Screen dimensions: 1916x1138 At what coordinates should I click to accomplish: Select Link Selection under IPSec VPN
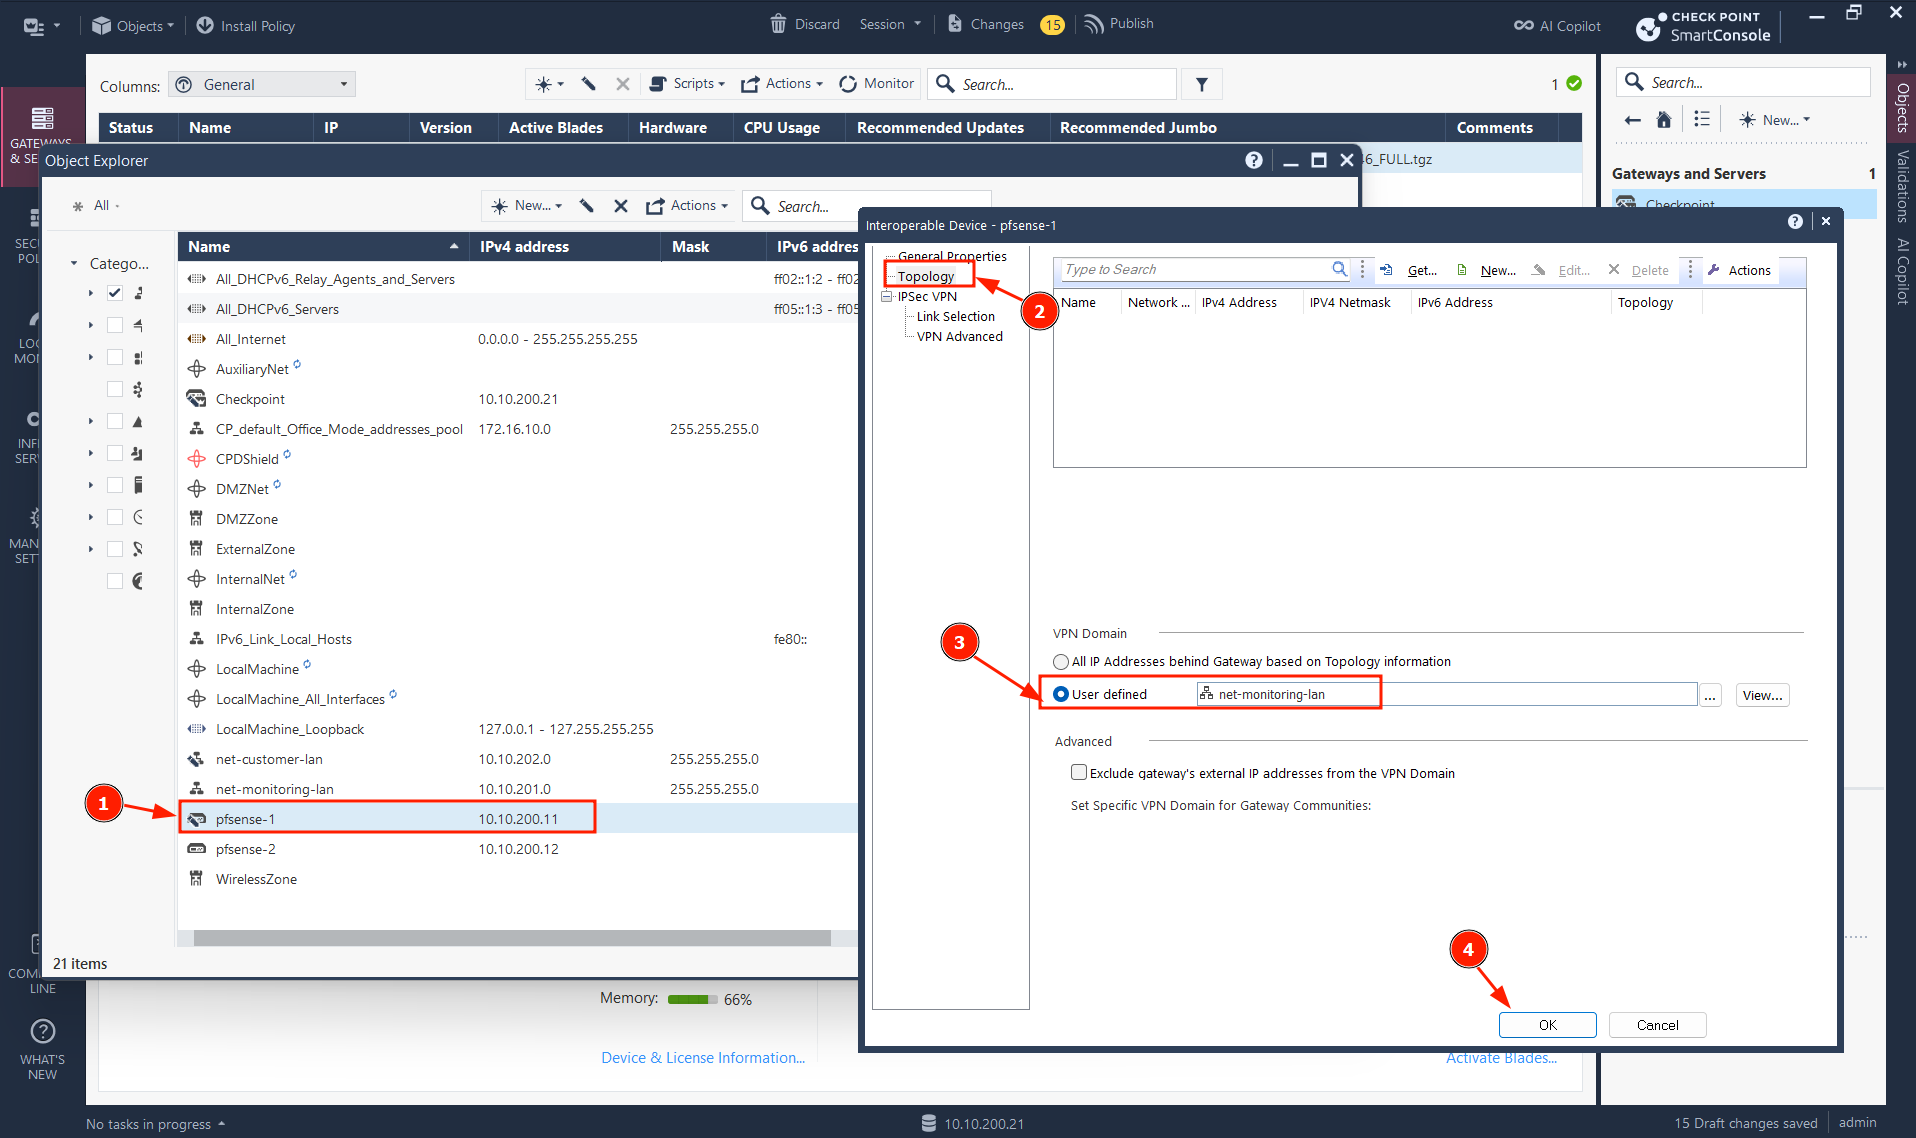pos(956,316)
